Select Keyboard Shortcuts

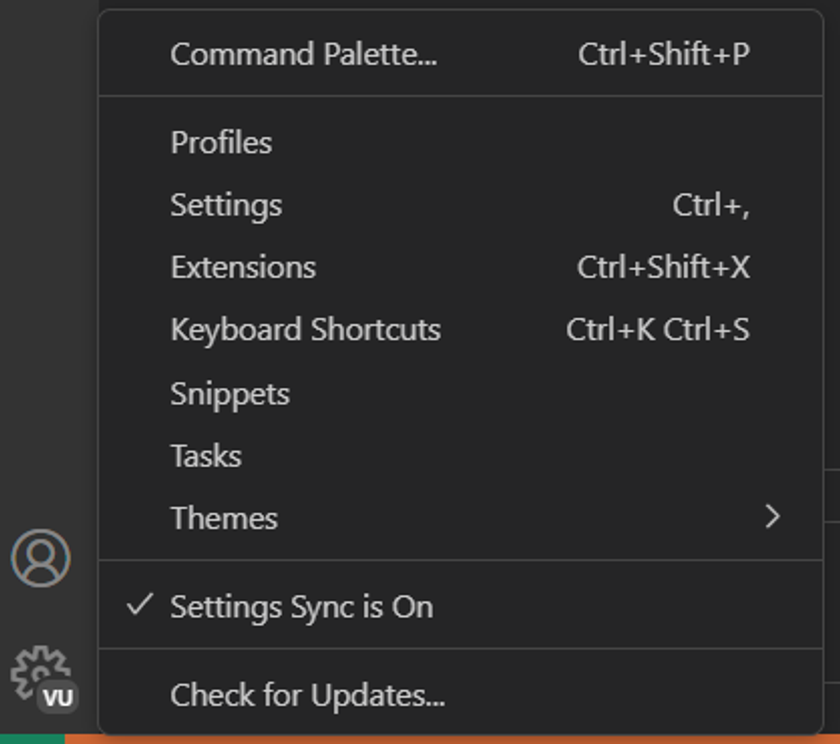(305, 330)
